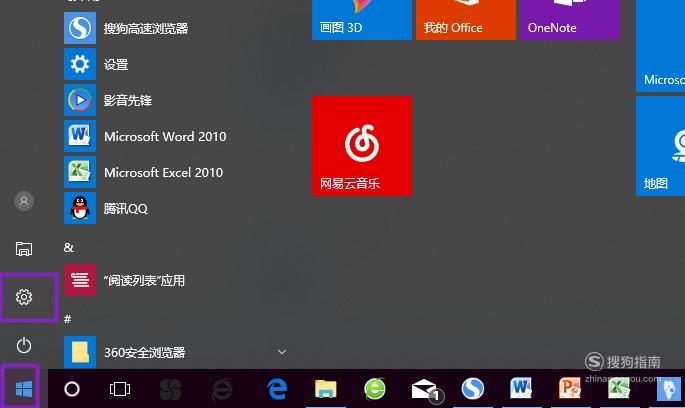685x408 pixels.
Task: Open the green 360 browser taskbar icon
Action: pos(375,389)
